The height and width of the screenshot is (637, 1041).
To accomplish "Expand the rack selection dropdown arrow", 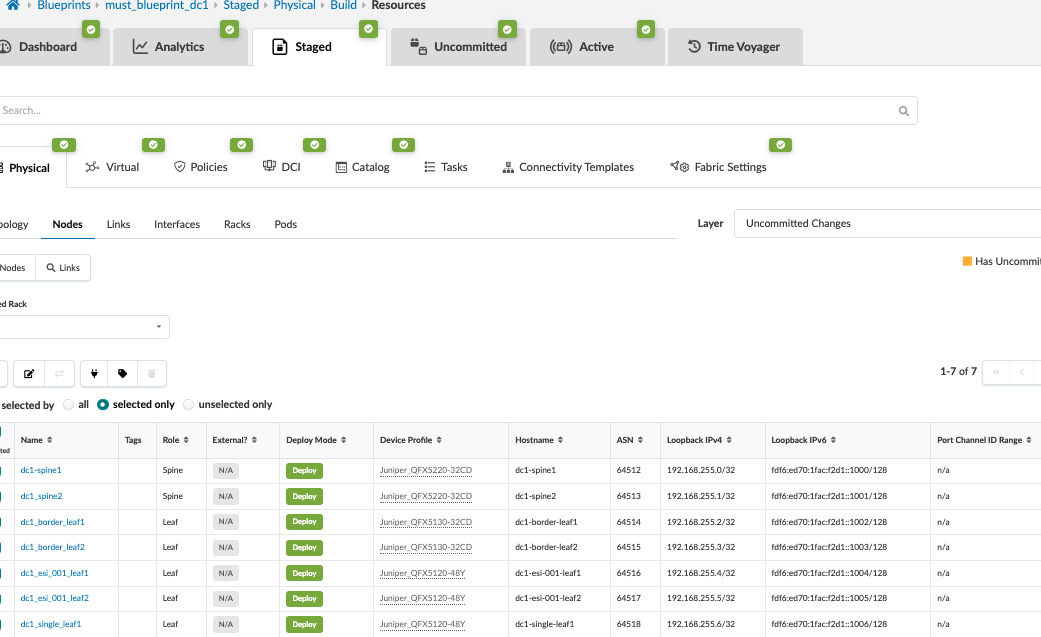I will pos(159,327).
